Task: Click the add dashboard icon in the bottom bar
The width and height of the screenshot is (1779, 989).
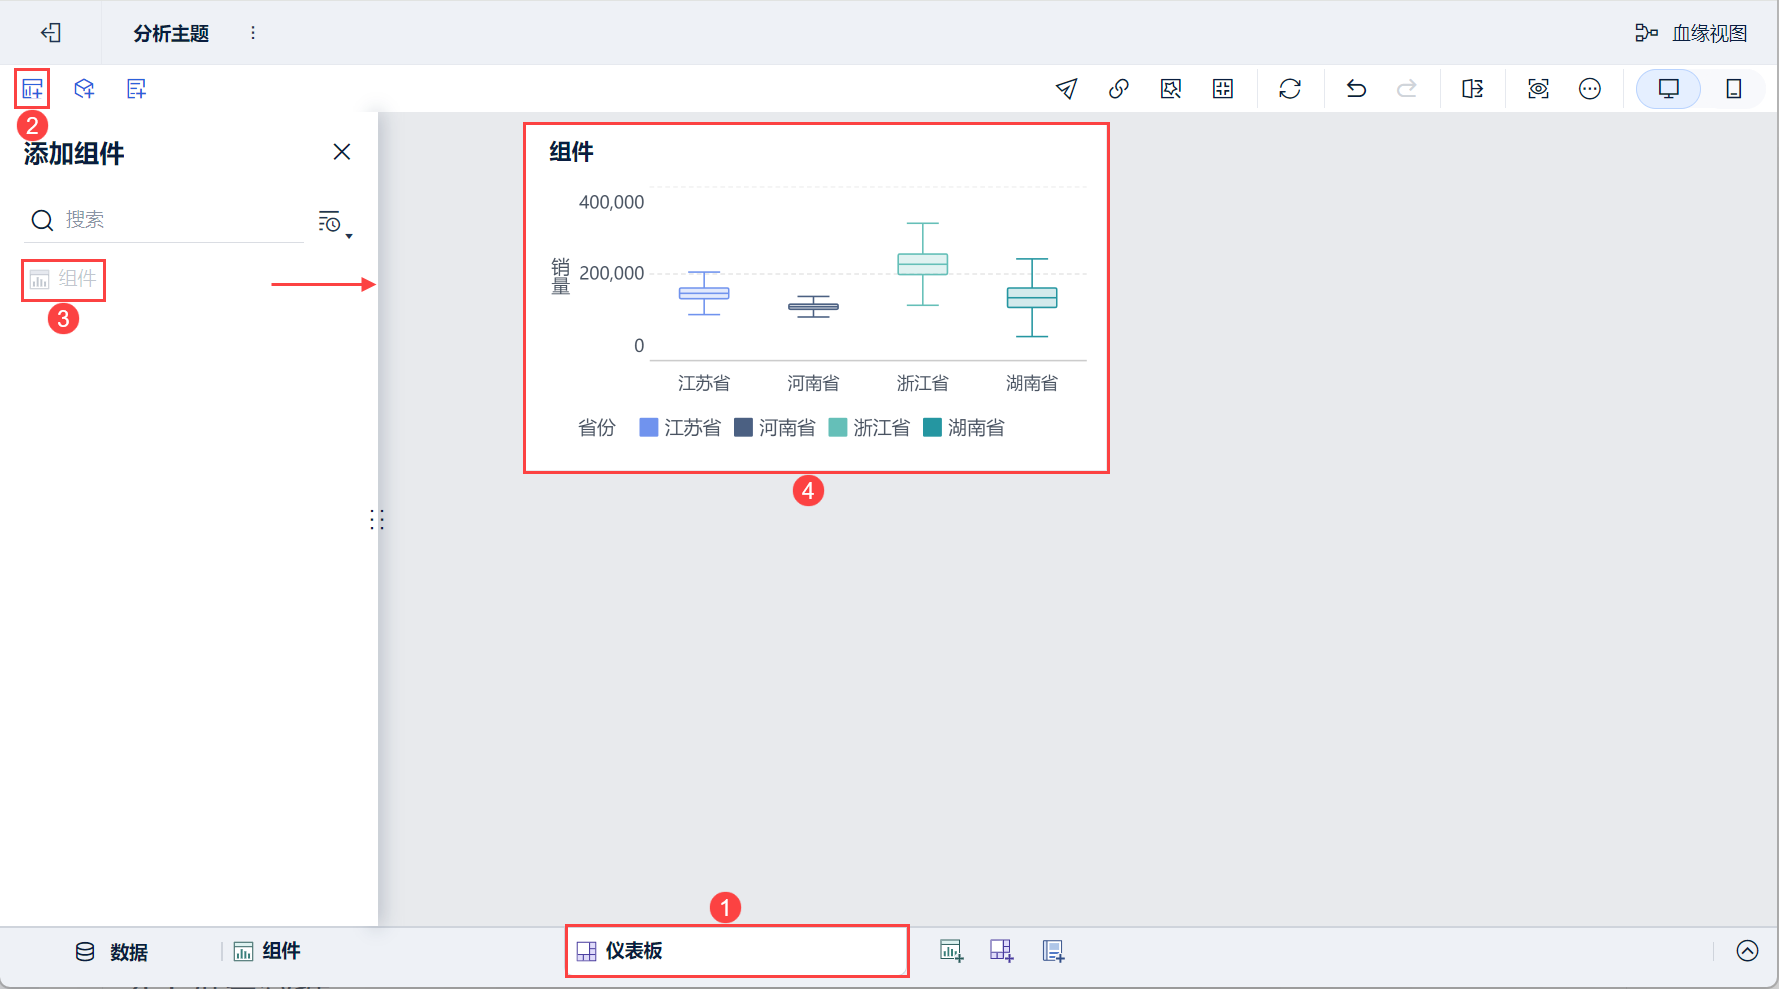Action: click(x=1002, y=951)
